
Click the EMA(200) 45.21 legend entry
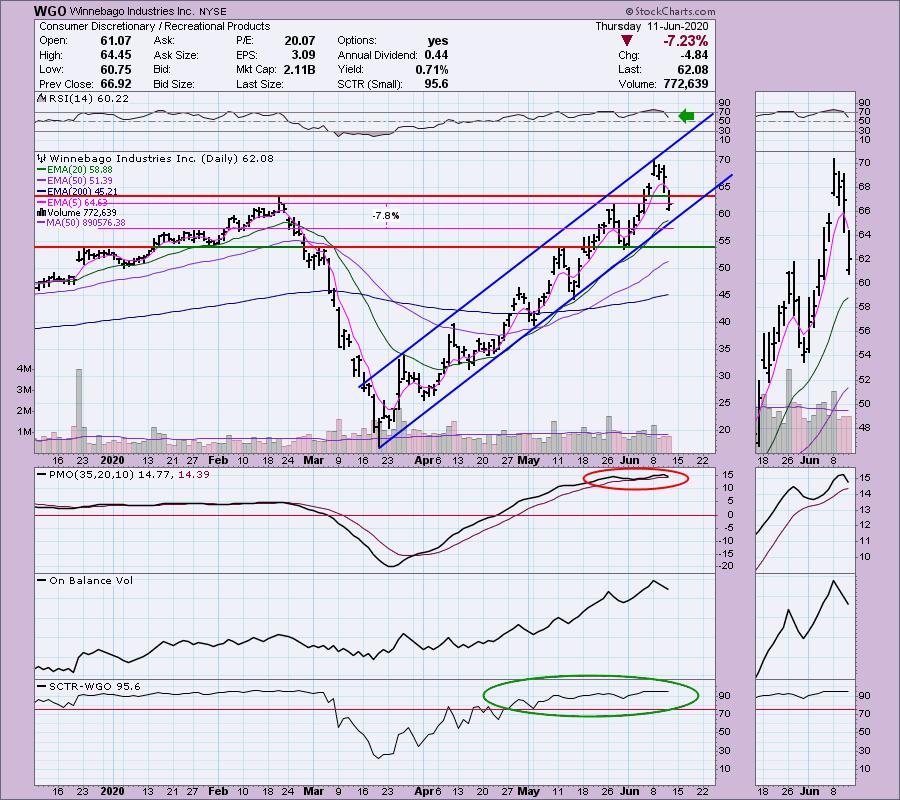tap(82, 192)
